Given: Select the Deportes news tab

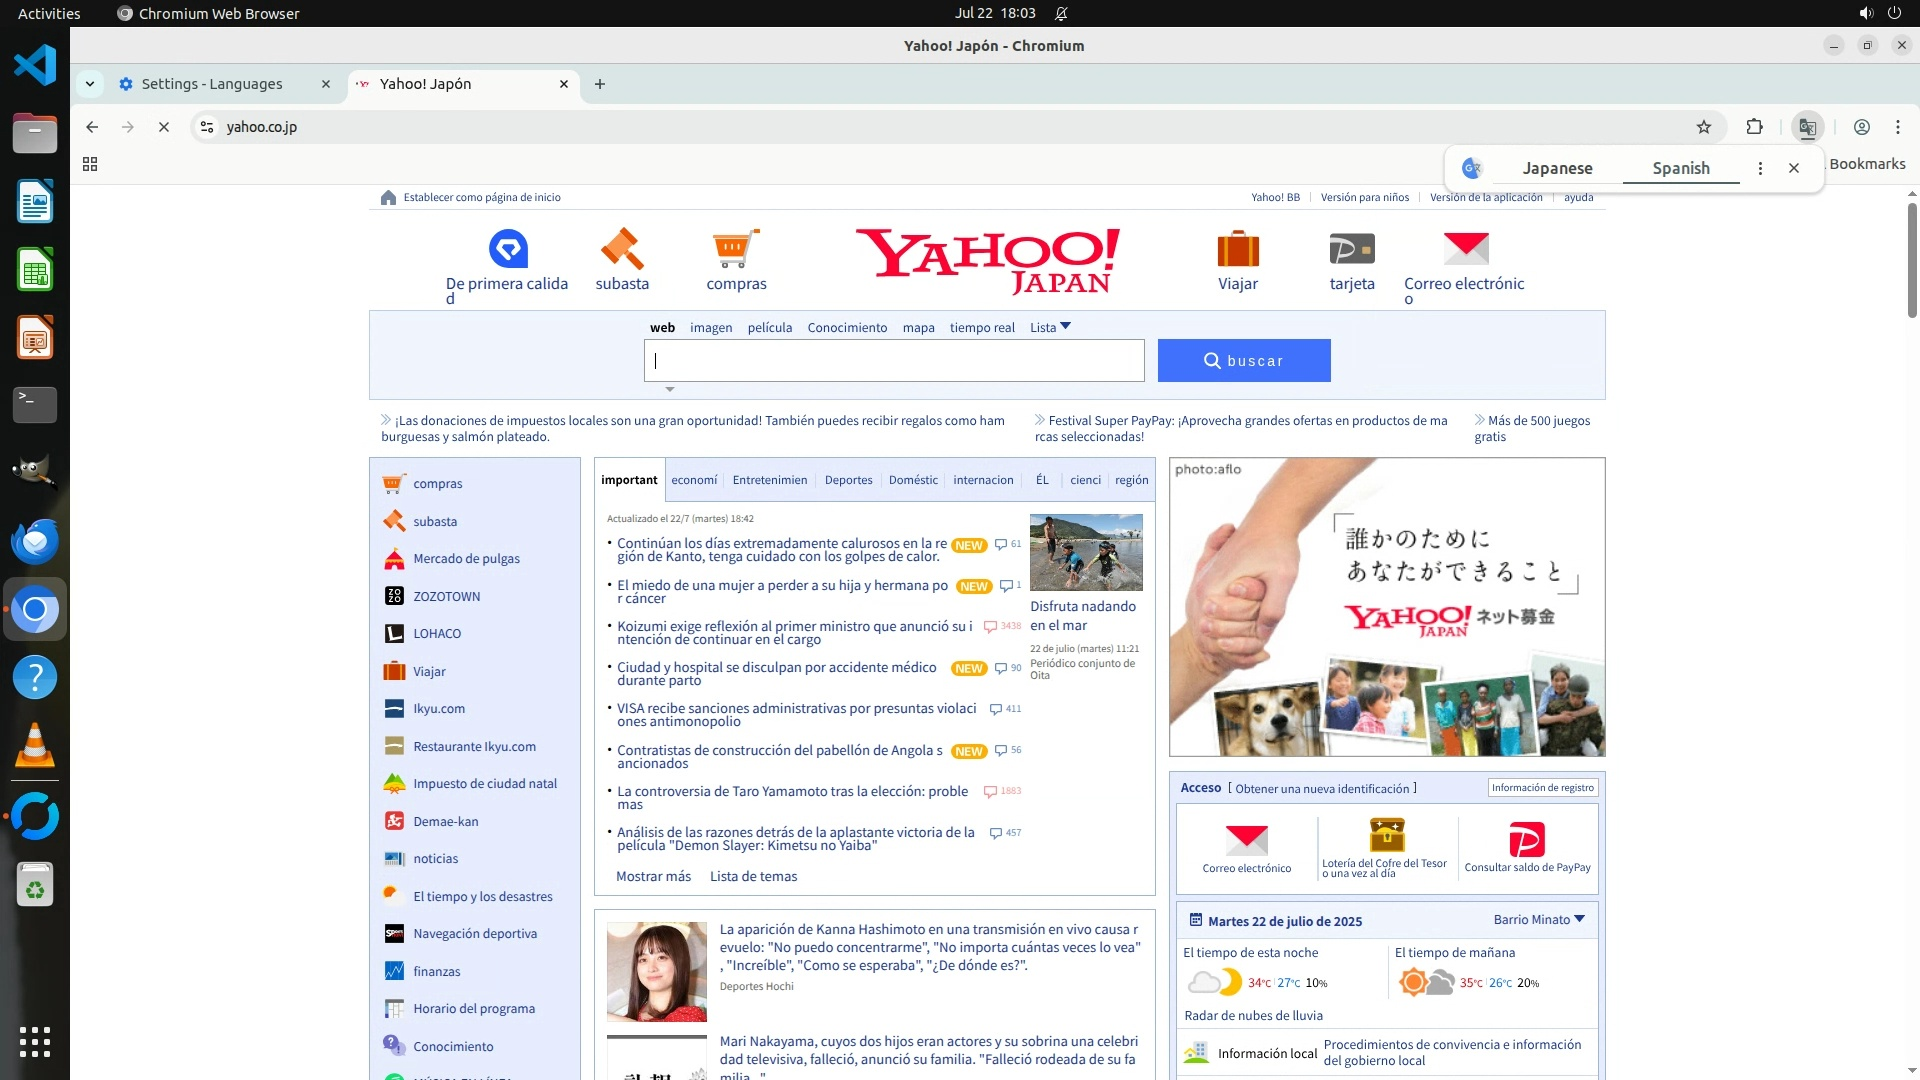Looking at the screenshot, I should click(x=848, y=480).
